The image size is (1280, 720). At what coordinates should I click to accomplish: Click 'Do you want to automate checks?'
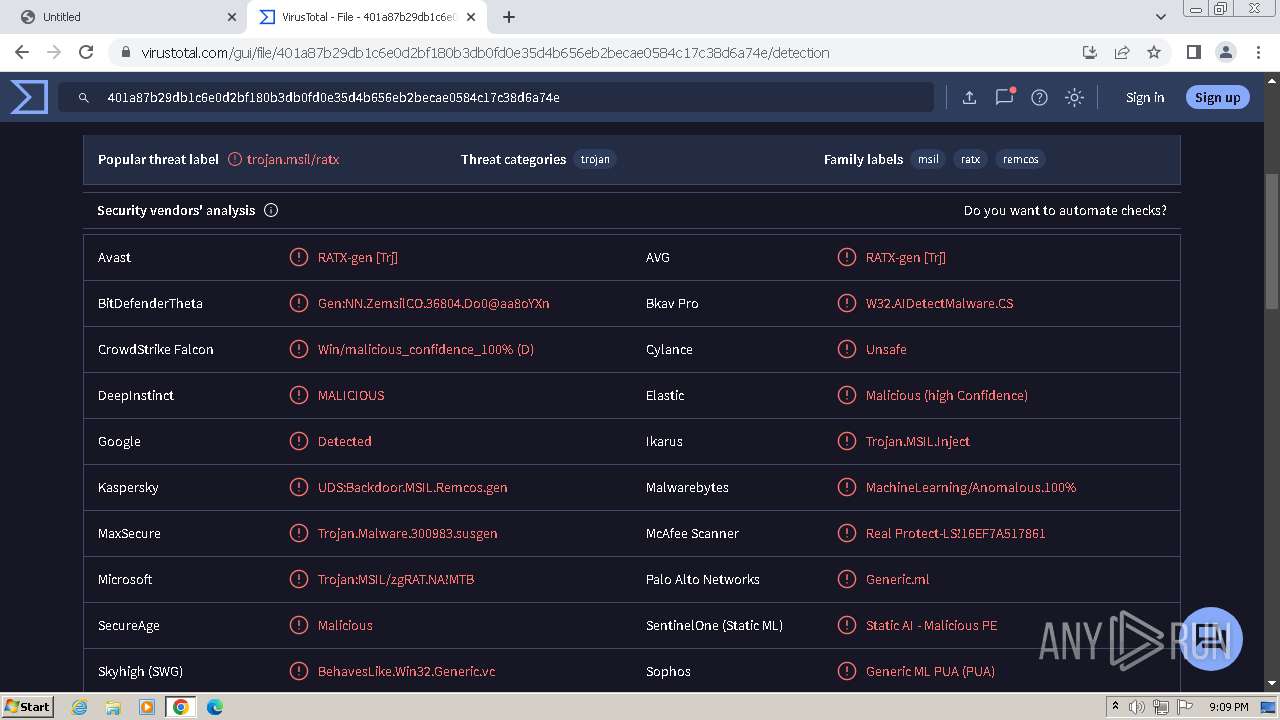pyautogui.click(x=1065, y=210)
